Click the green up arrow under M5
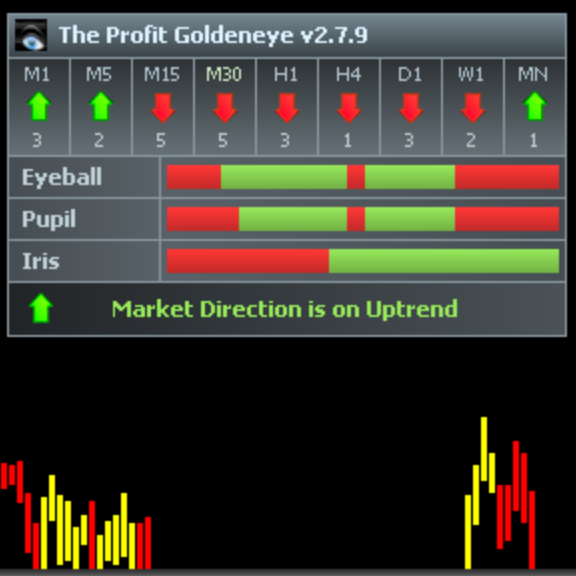Image resolution: width=576 pixels, height=576 pixels. (x=101, y=107)
